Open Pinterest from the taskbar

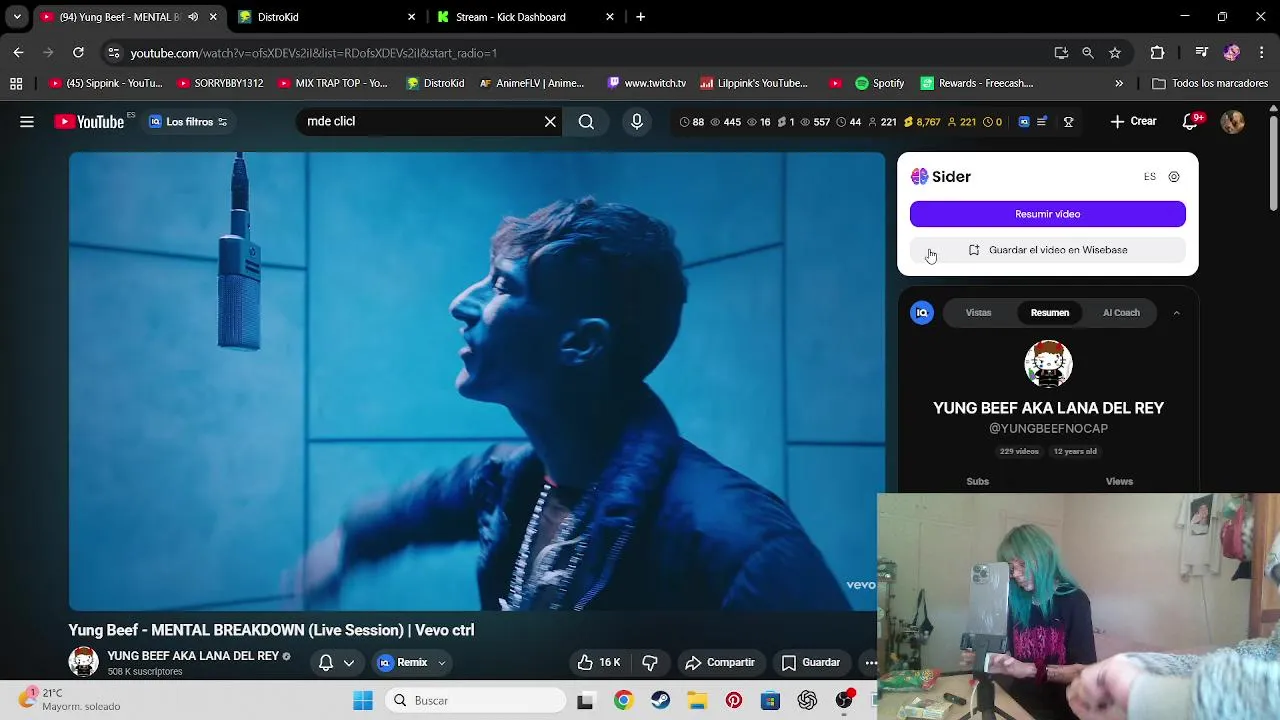click(x=734, y=701)
